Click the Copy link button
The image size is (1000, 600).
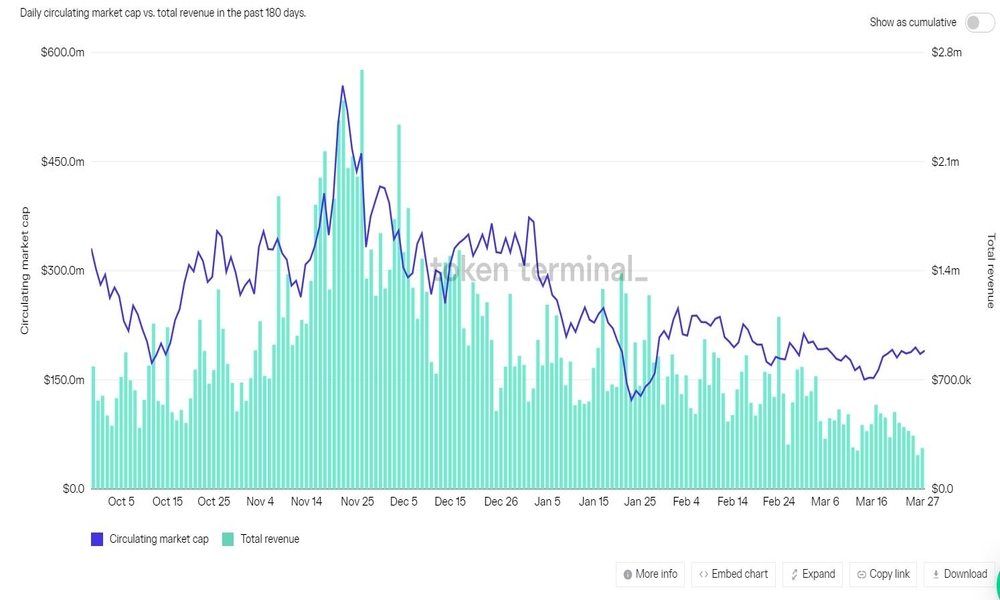[x=883, y=574]
